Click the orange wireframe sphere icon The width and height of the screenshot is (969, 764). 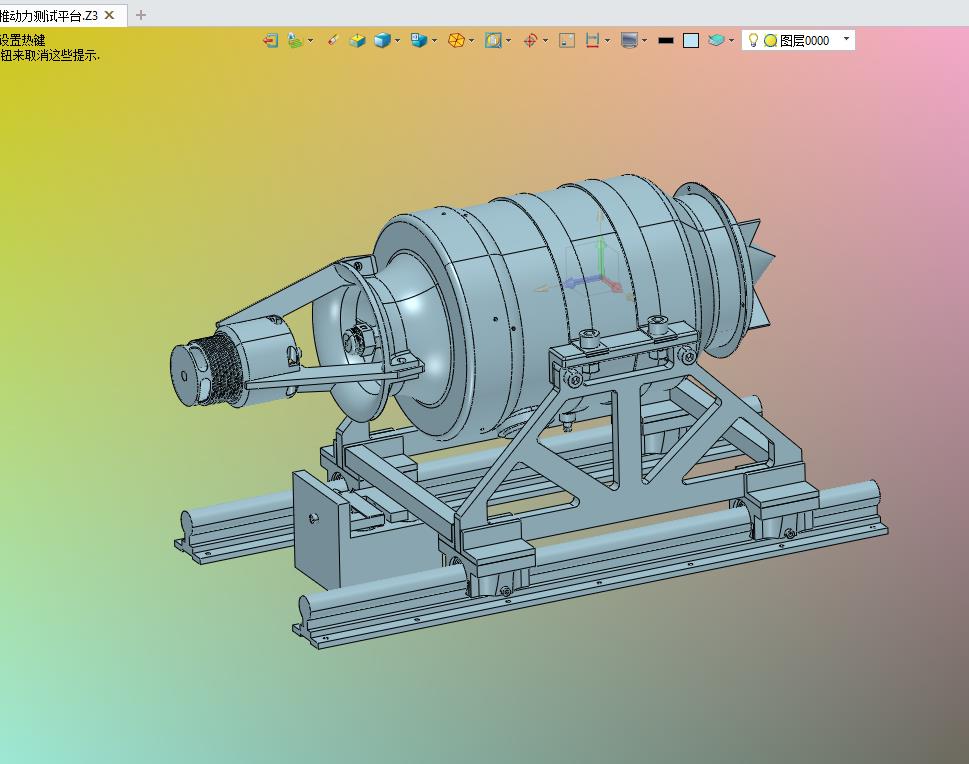coord(456,41)
